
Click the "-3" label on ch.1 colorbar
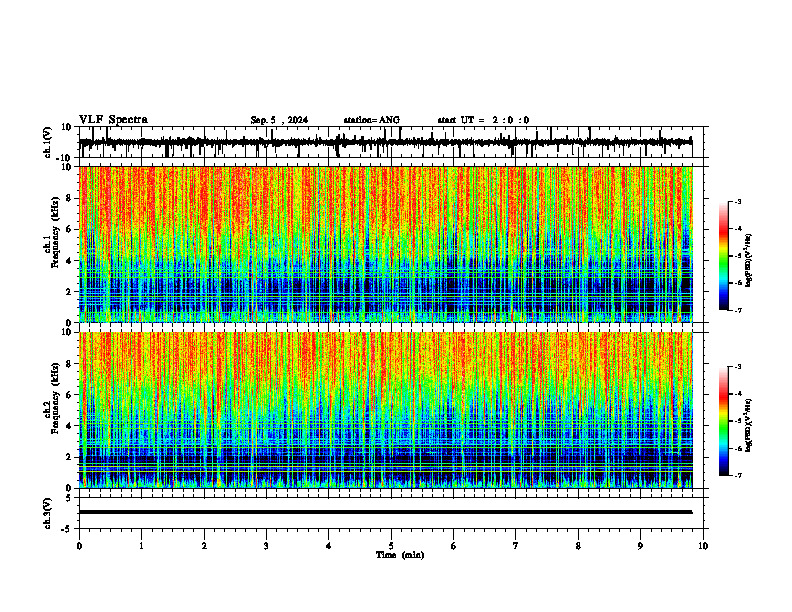(x=737, y=202)
